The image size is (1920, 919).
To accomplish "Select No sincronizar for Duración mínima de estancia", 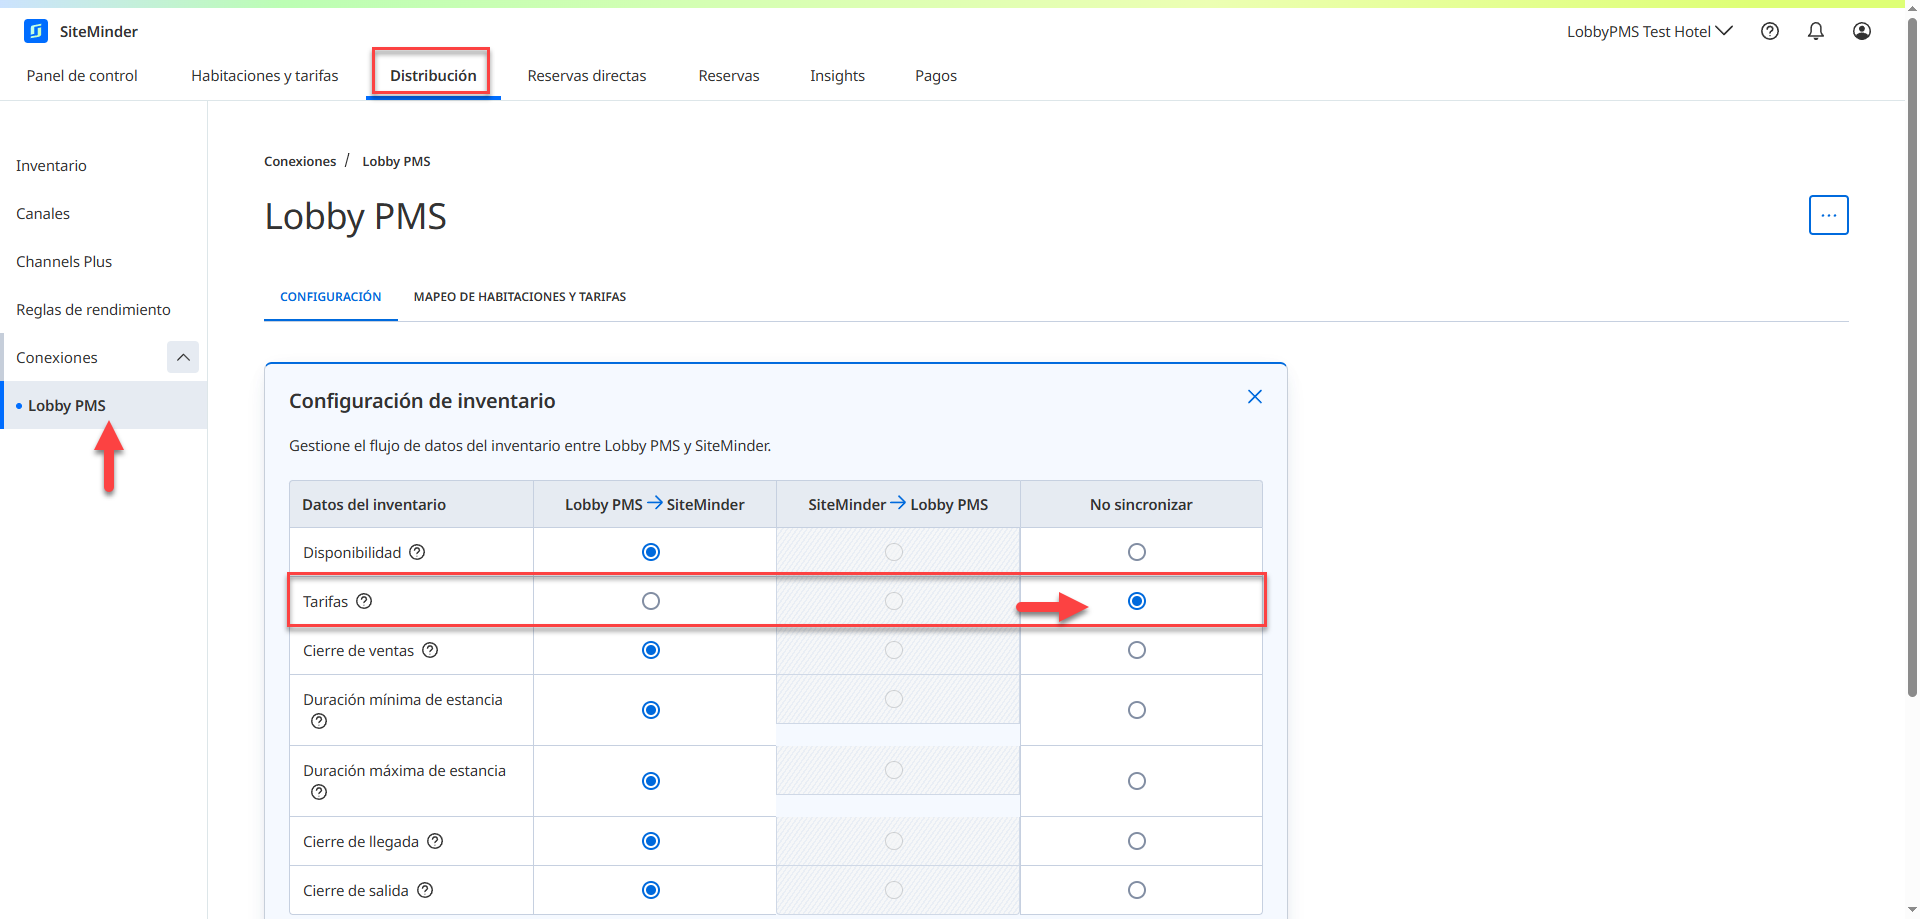I will coord(1137,710).
